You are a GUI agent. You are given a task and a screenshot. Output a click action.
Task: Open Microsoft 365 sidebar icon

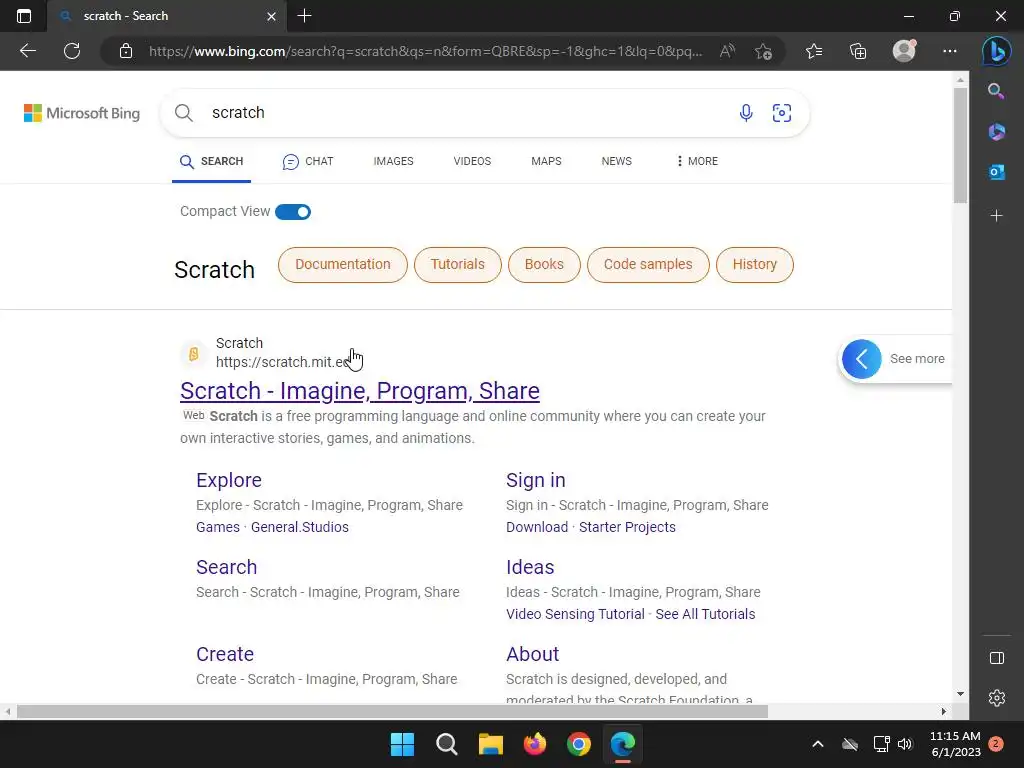(x=997, y=131)
